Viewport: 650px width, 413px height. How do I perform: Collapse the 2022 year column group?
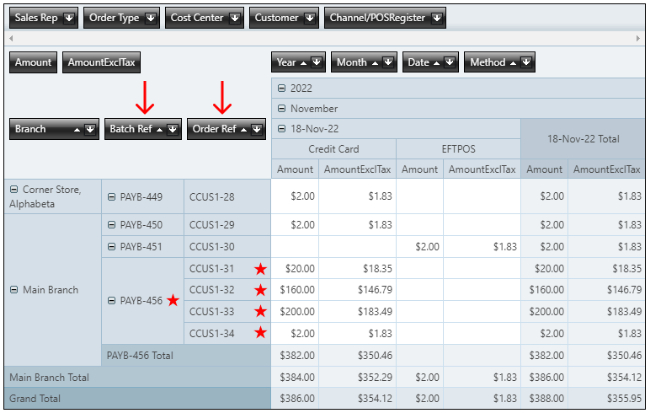click(x=281, y=88)
